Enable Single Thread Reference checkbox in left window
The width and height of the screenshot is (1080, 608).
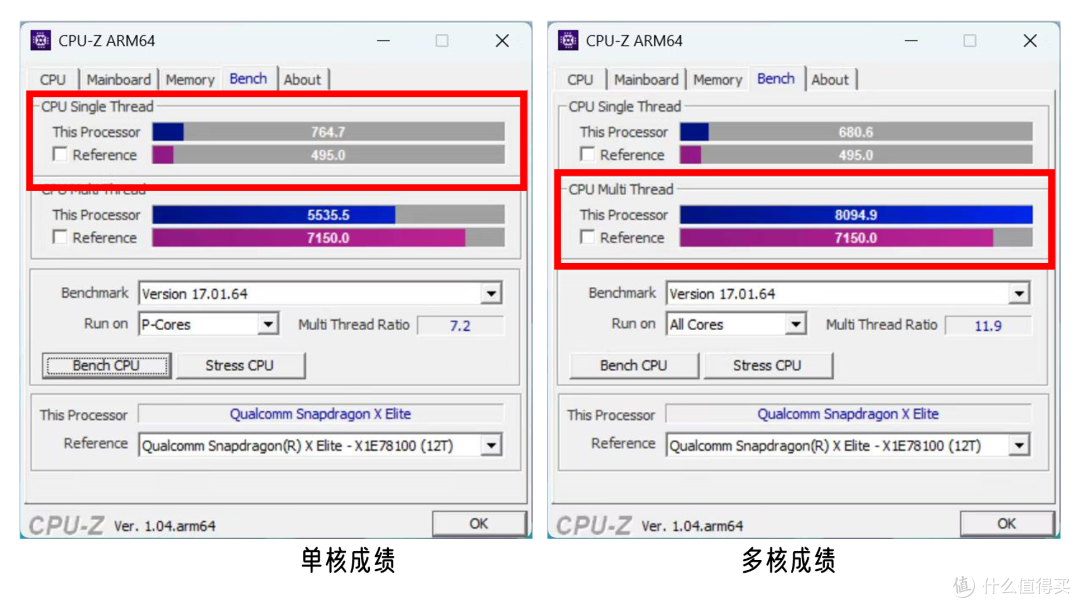click(x=60, y=154)
